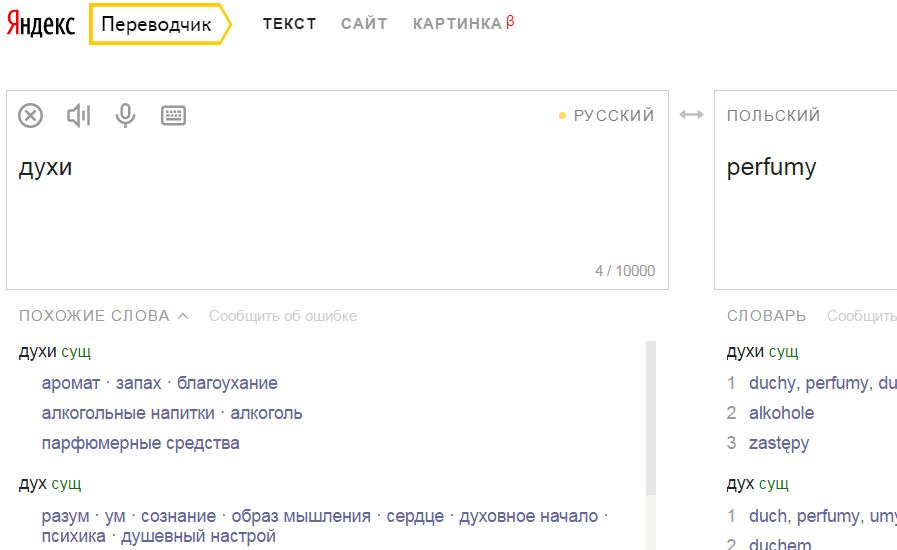Select the synonym сознание
Viewport: 897px width, 550px height.
(x=178, y=516)
